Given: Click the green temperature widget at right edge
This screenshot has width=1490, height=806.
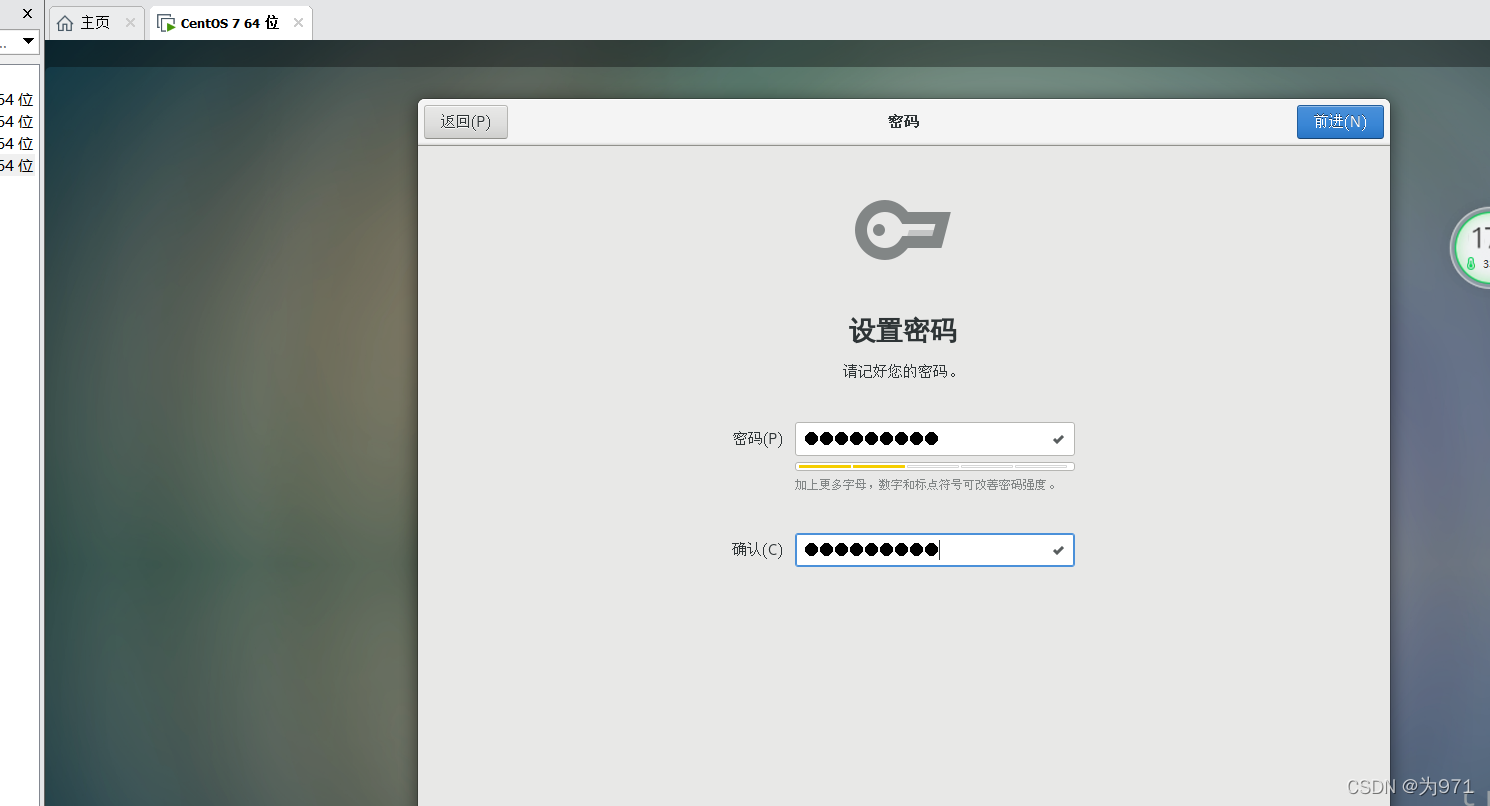Looking at the screenshot, I should pyautogui.click(x=1472, y=248).
